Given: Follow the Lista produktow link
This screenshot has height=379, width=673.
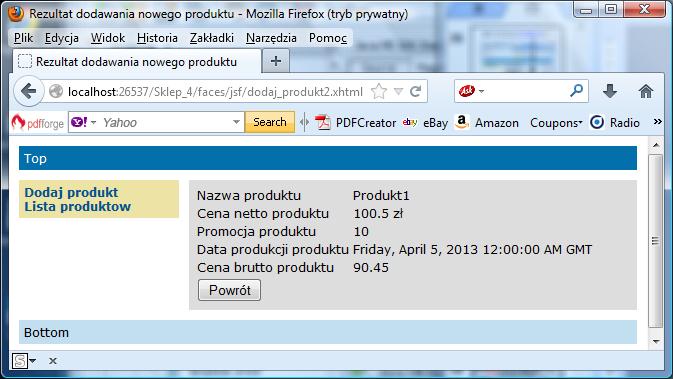Looking at the screenshot, I should coord(77,206).
